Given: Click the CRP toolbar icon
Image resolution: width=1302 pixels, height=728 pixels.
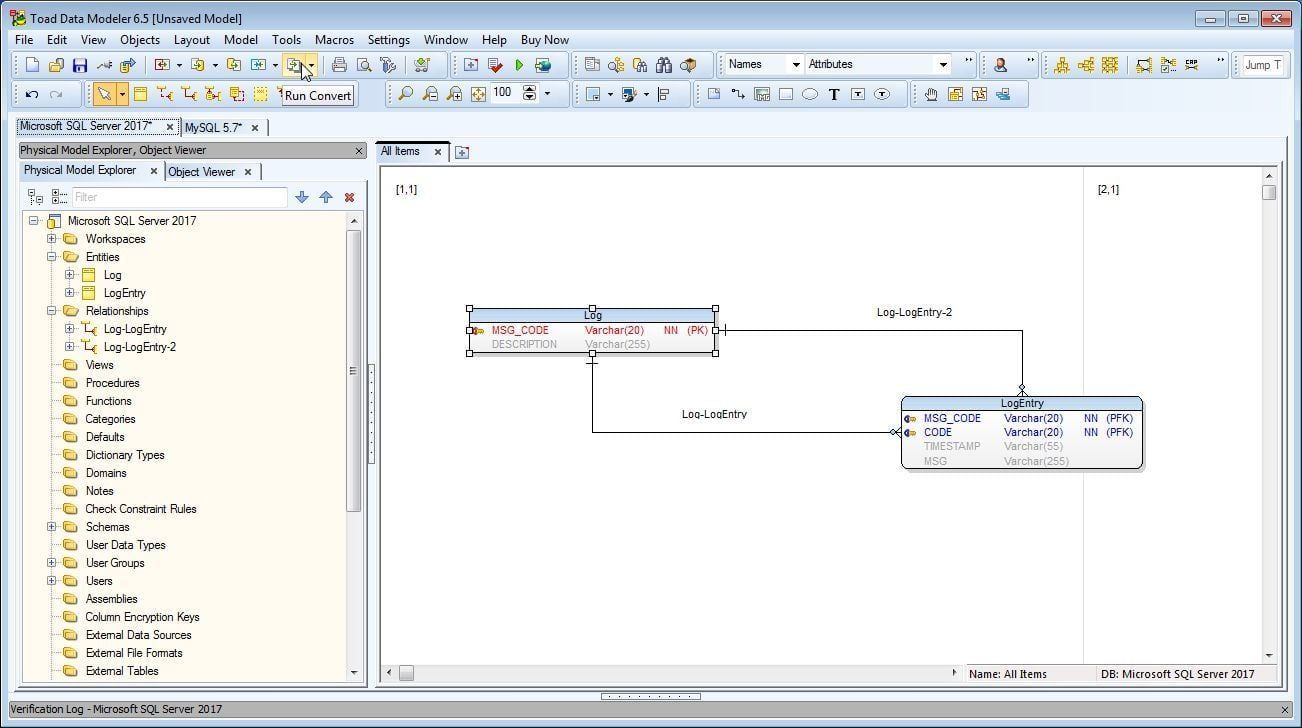Looking at the screenshot, I should click(x=1192, y=65).
